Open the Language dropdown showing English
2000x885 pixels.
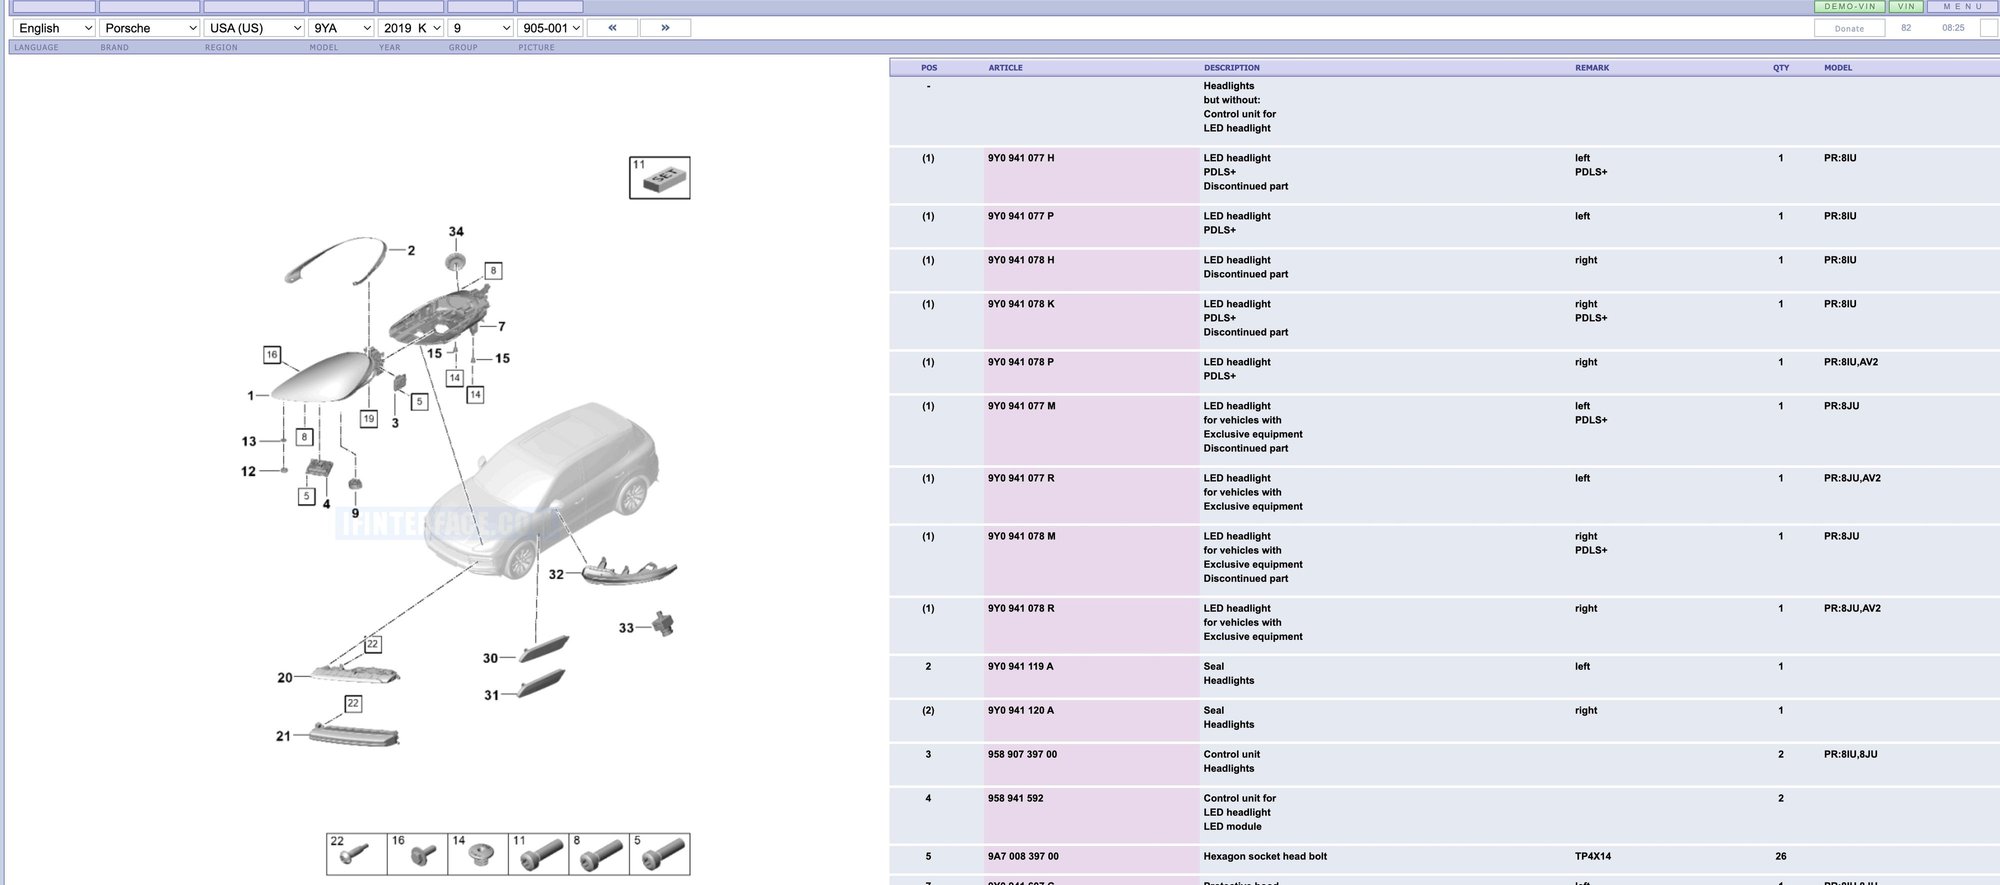54,28
